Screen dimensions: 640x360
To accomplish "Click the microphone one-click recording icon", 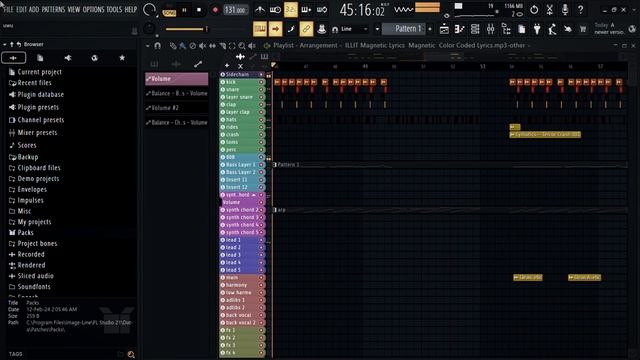I will point(565,10).
